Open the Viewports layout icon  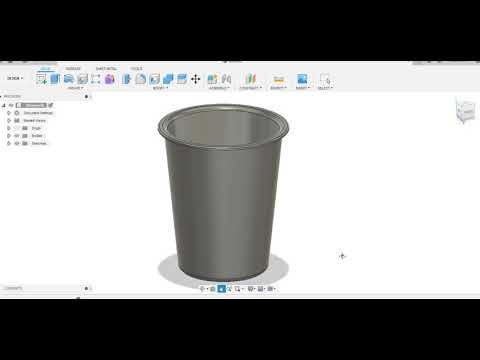(271, 289)
